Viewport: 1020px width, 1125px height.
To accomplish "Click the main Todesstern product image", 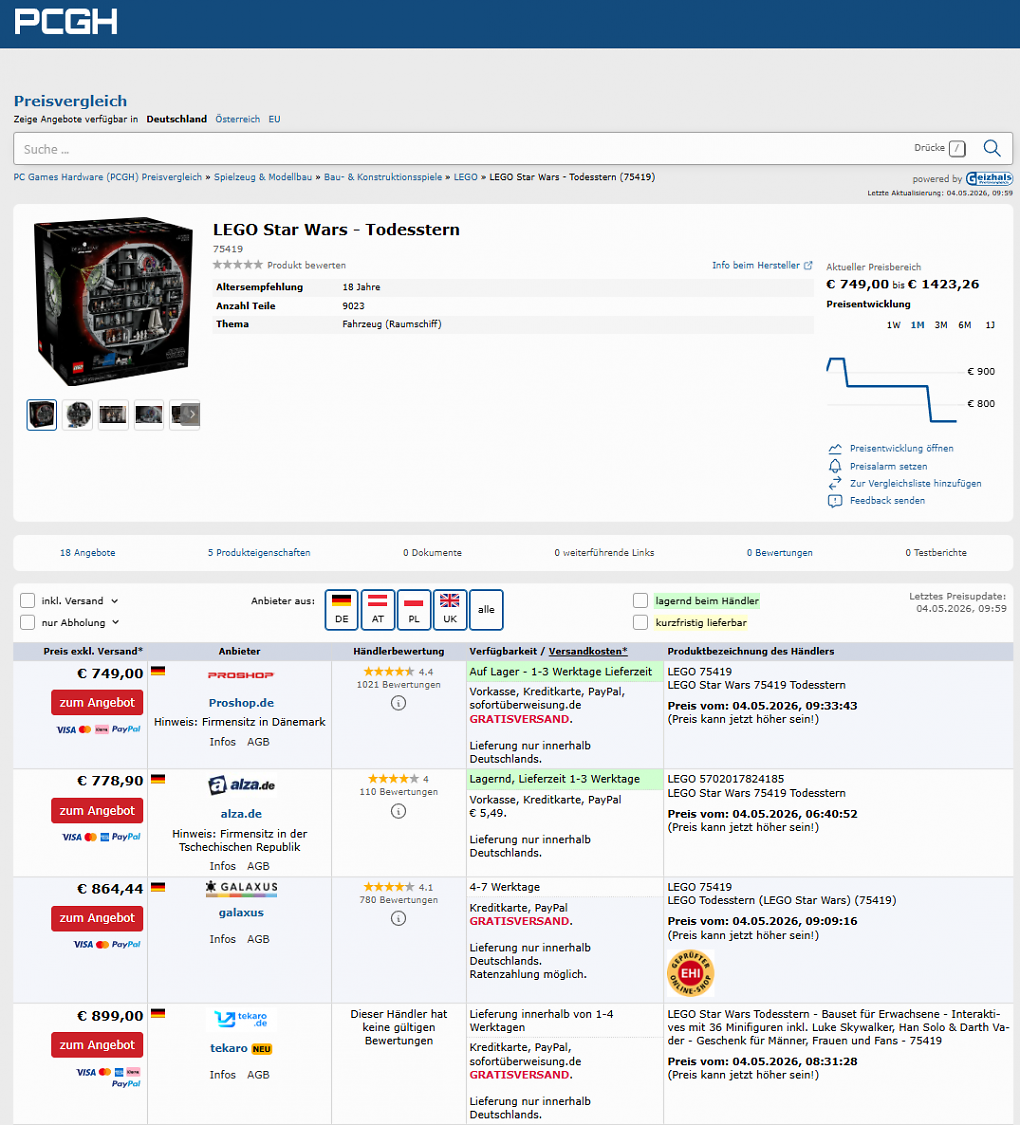I will tap(113, 301).
